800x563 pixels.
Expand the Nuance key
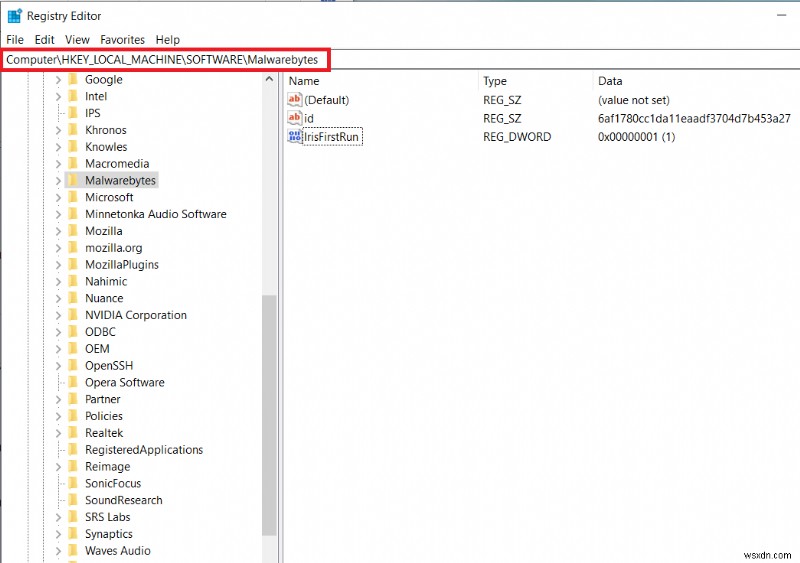(58, 299)
